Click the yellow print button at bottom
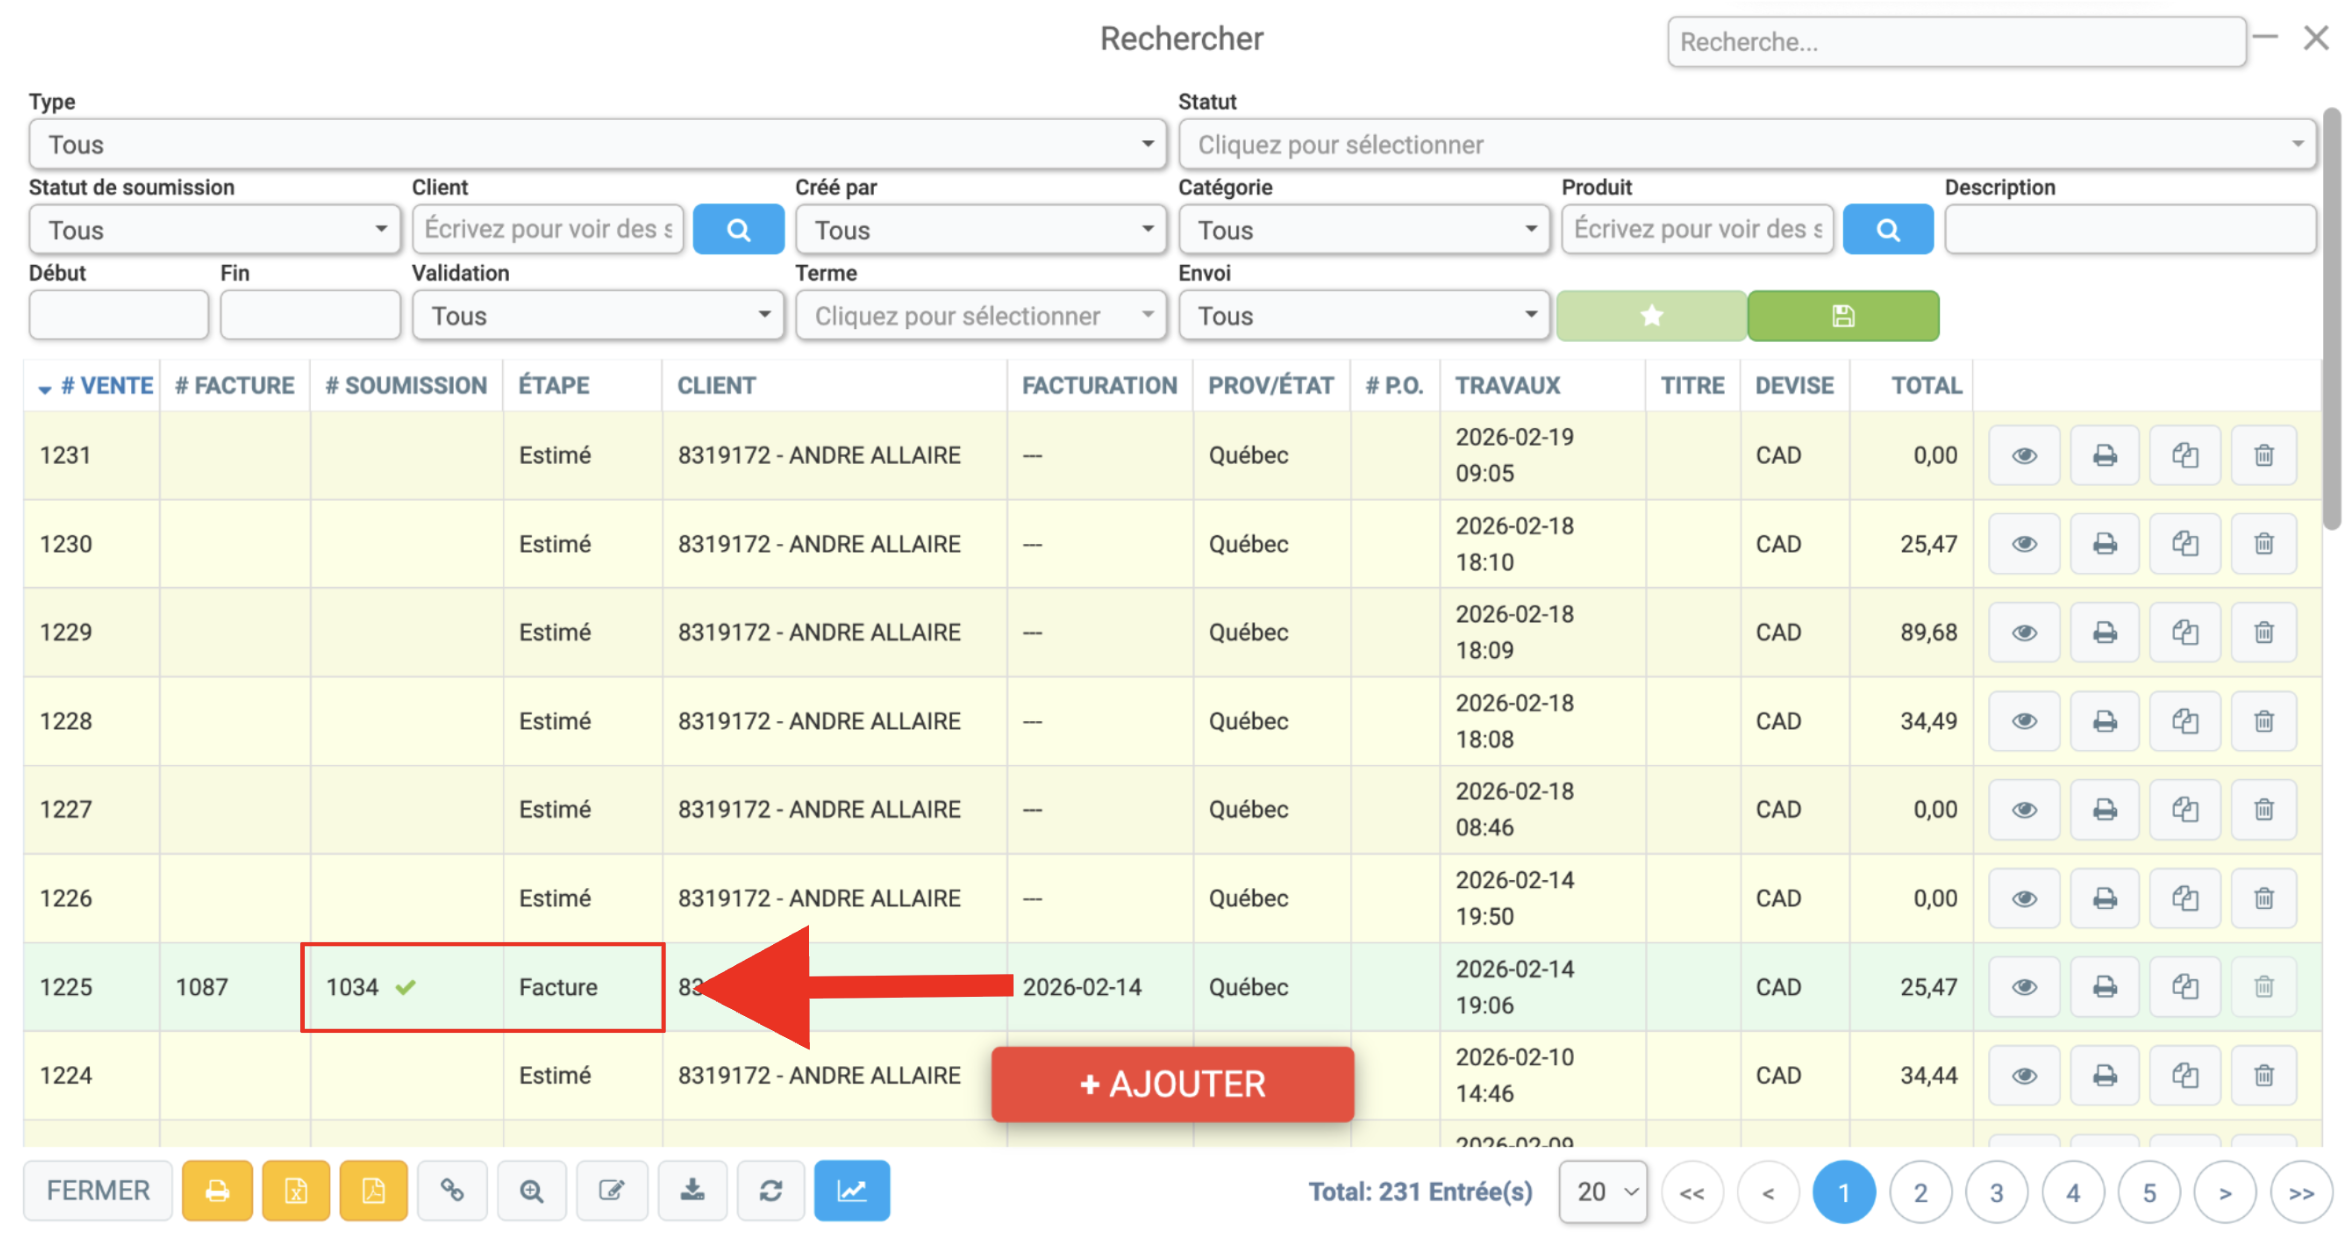 point(217,1190)
